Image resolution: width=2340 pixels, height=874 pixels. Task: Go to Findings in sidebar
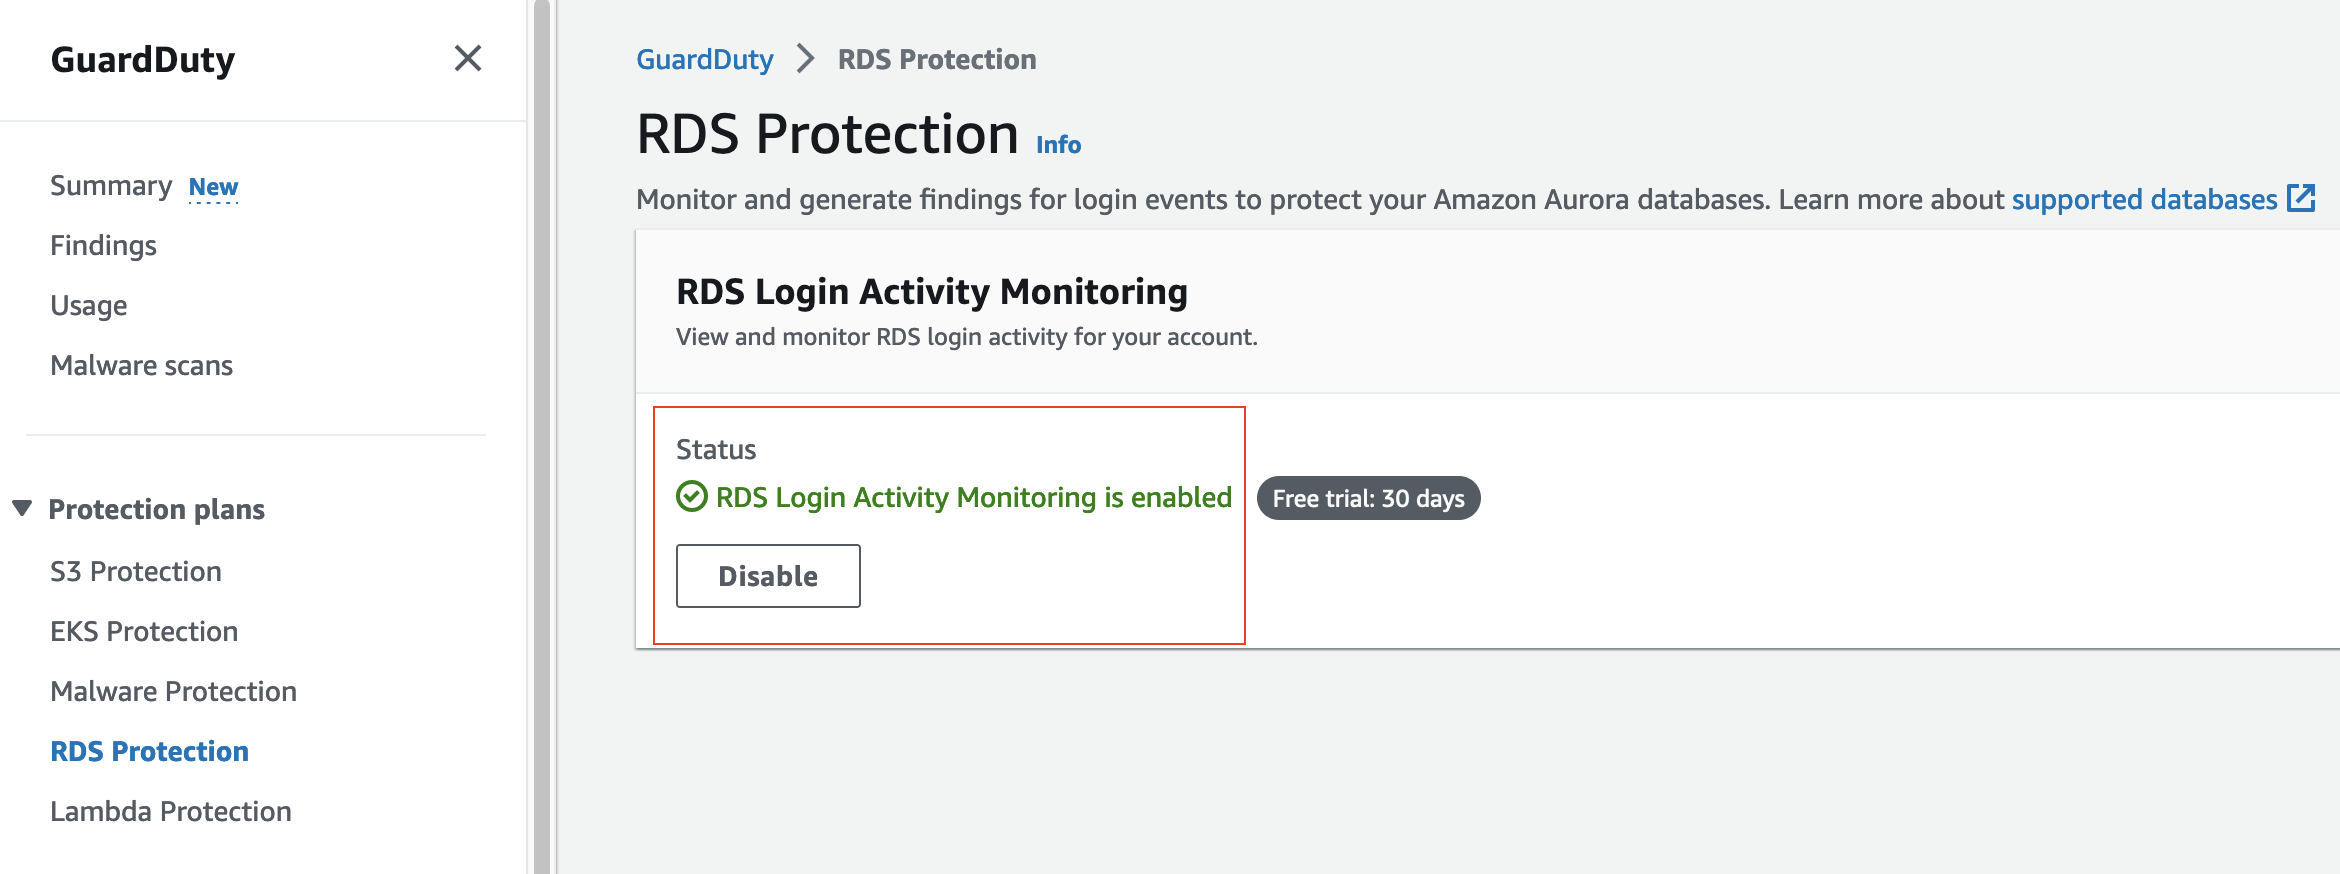coord(103,246)
